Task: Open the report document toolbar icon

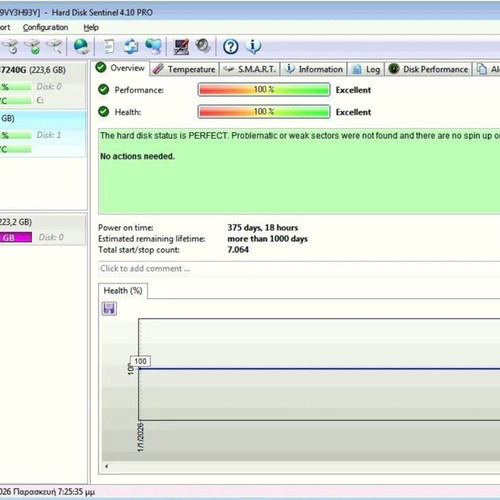Action: pos(109,46)
